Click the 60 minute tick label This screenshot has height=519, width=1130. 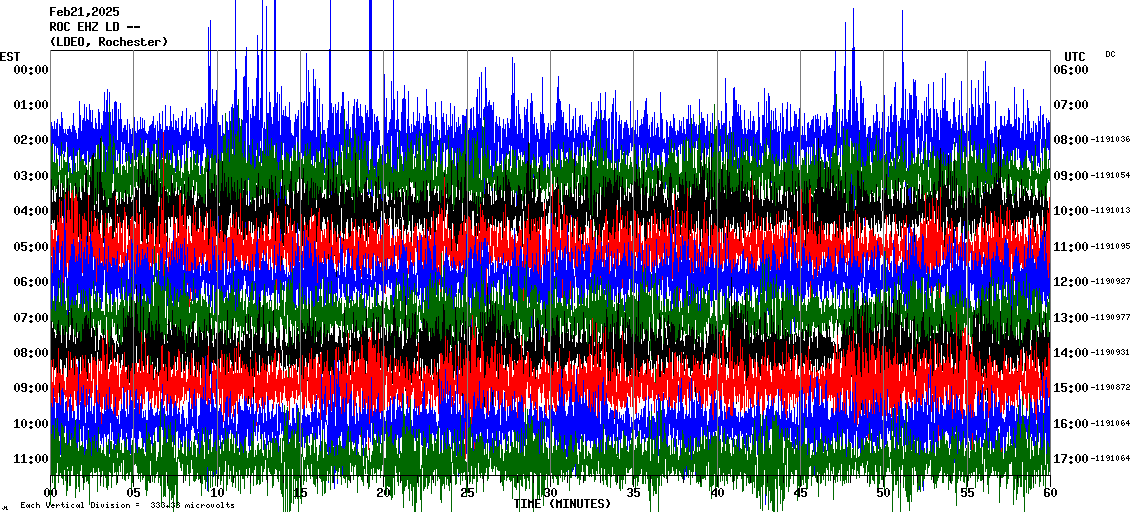[x=1050, y=493]
